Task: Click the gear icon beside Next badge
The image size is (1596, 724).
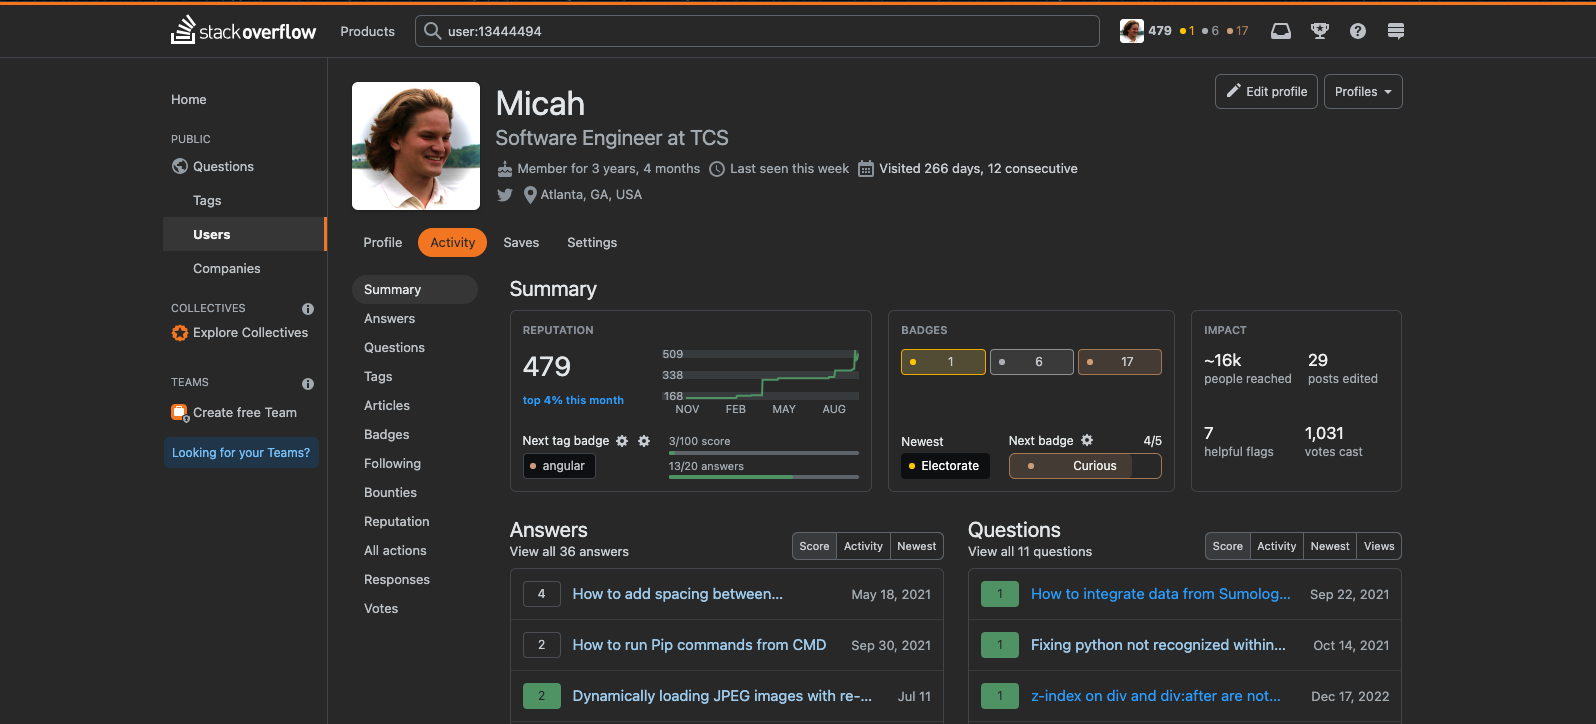Action: click(1087, 440)
